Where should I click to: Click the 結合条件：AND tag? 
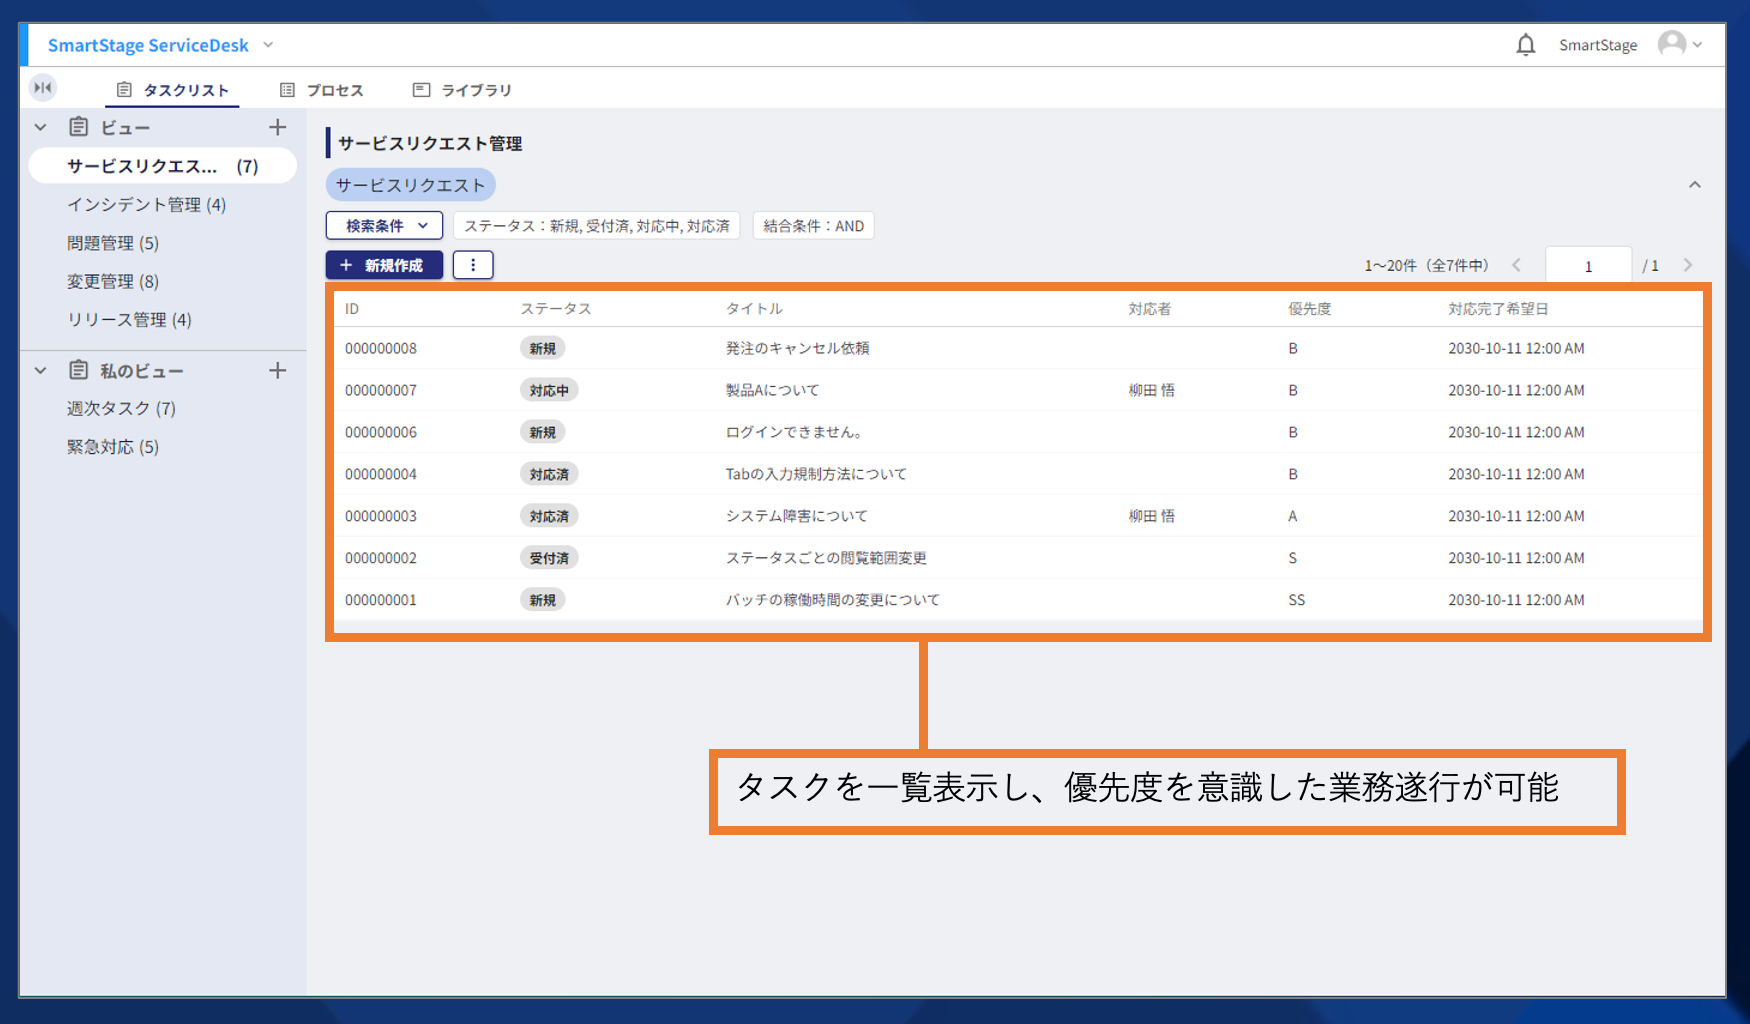click(x=814, y=226)
